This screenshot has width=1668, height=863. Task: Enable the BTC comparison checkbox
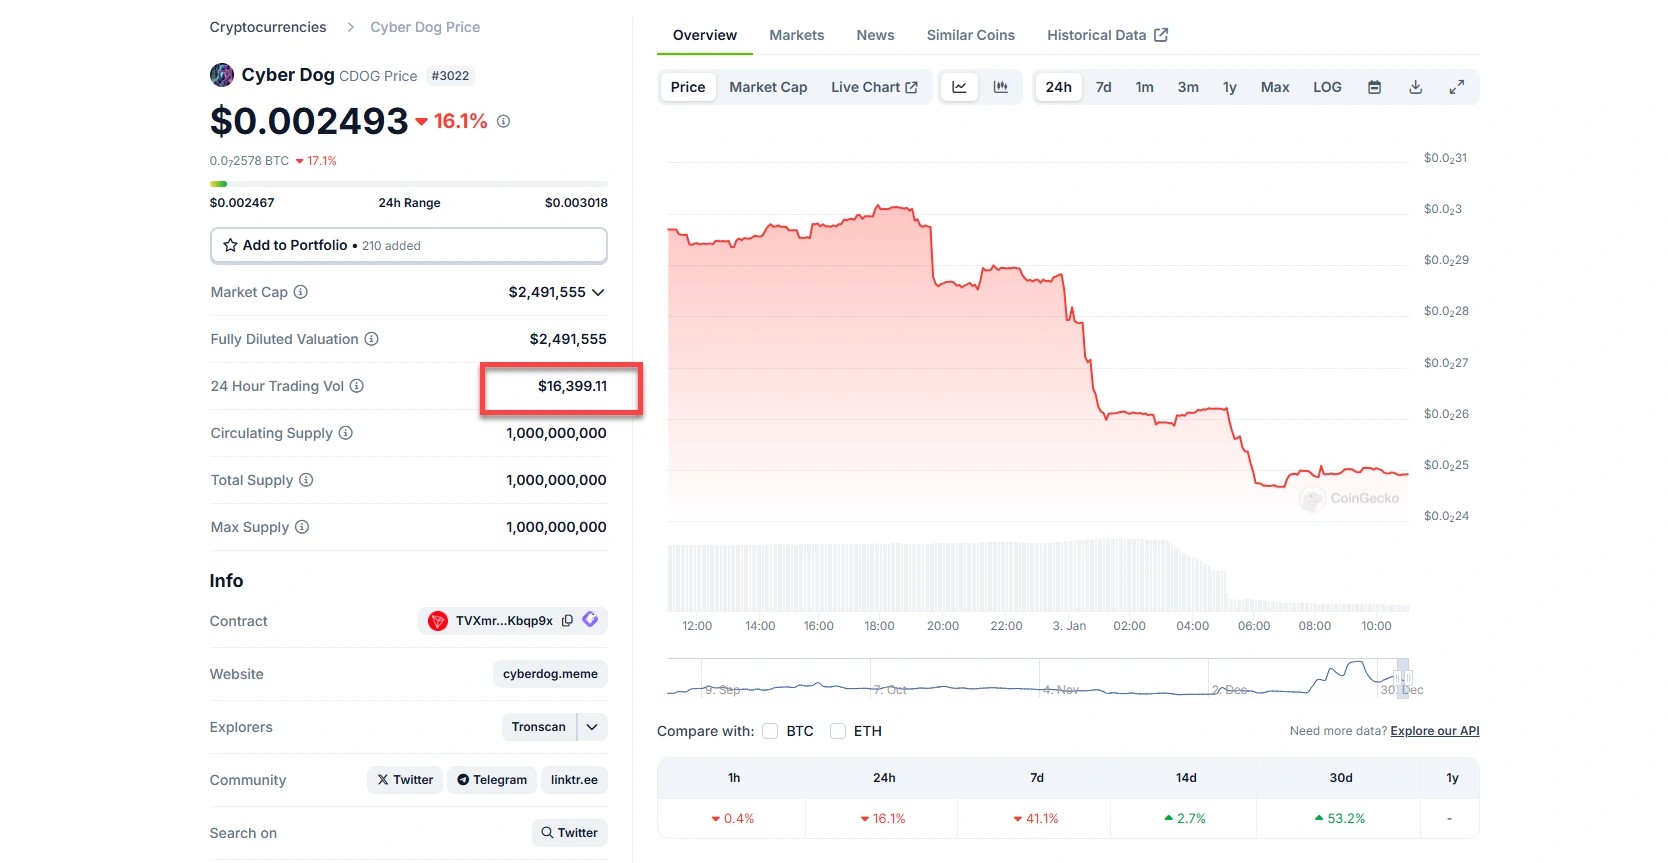[770, 731]
